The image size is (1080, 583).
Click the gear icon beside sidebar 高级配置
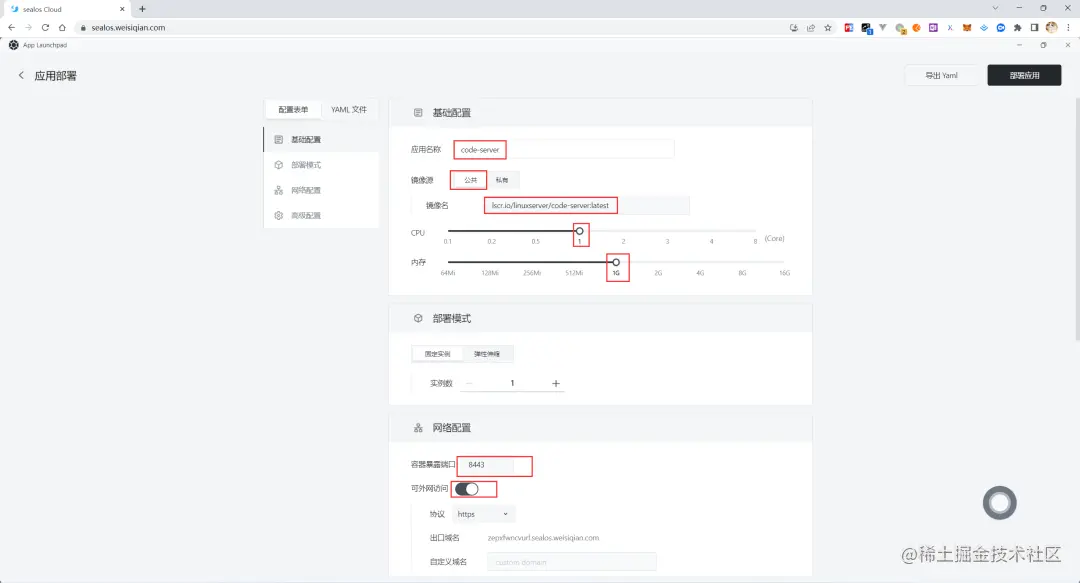[279, 216]
